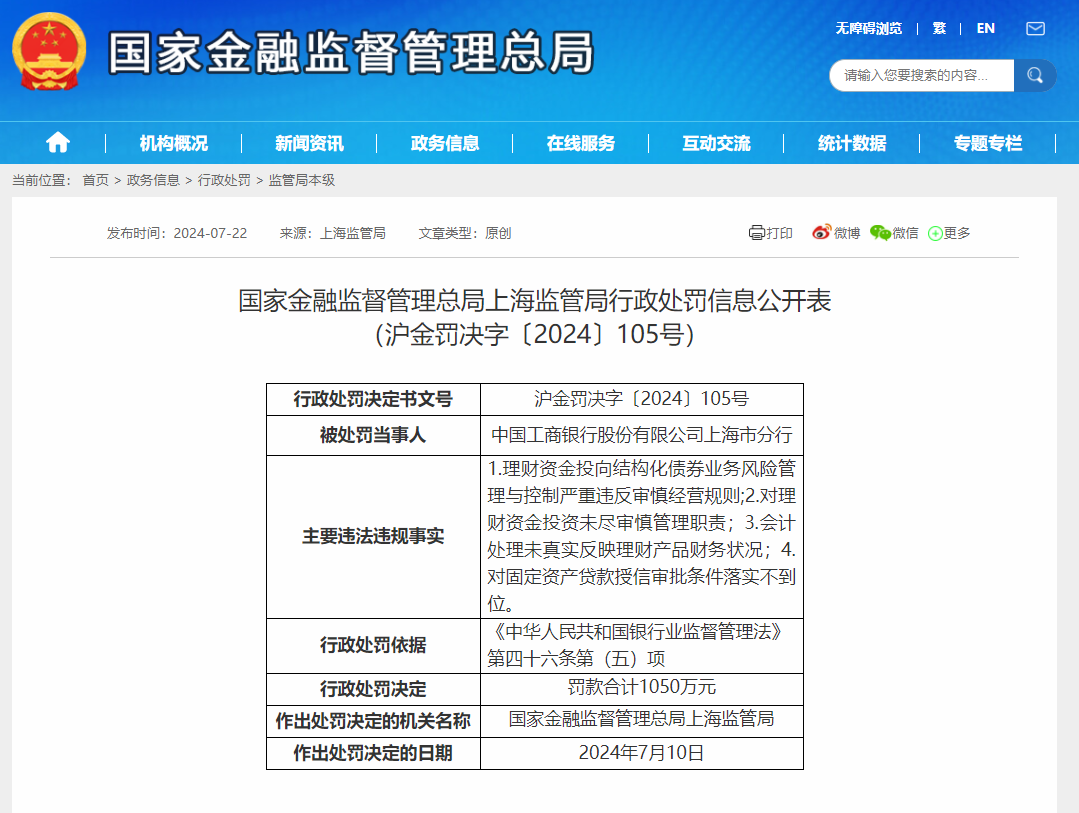Click table cell 行政处罚决定书文号

(373, 399)
